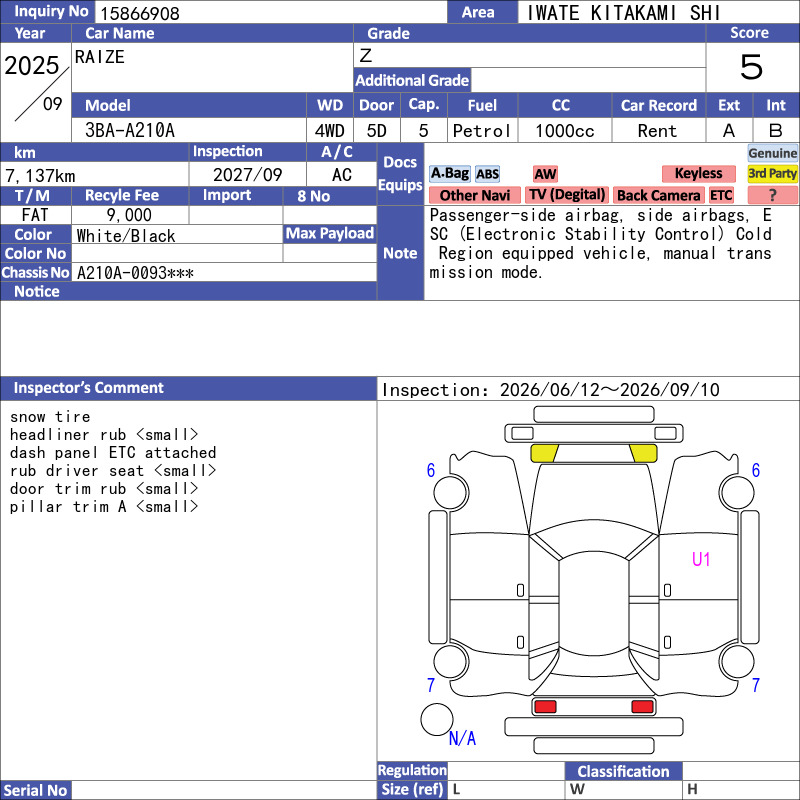Select the Genuine legend badge

(772, 153)
